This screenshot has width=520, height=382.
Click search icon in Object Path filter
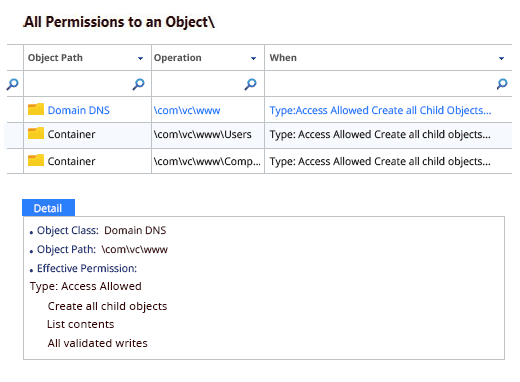pyautogui.click(x=138, y=84)
